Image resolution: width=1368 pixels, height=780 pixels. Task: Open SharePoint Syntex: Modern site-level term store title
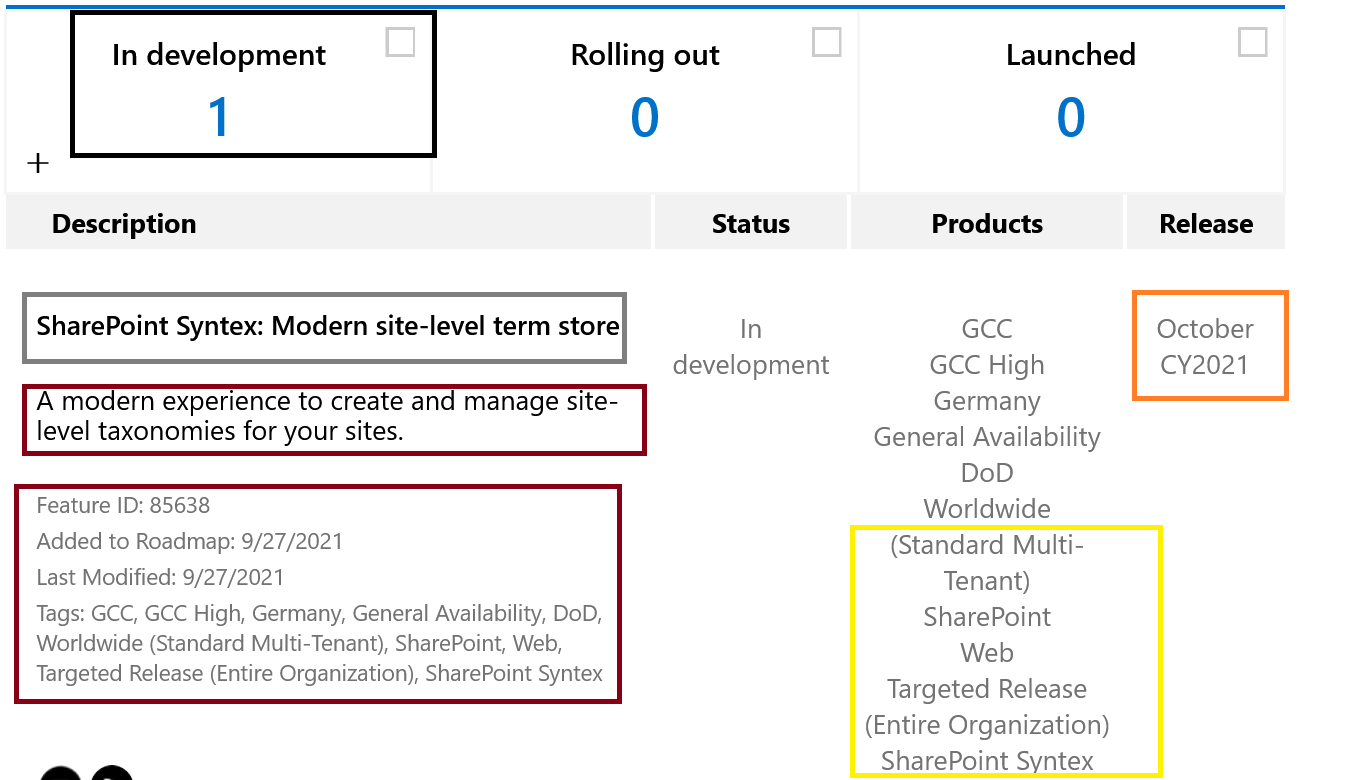point(328,326)
